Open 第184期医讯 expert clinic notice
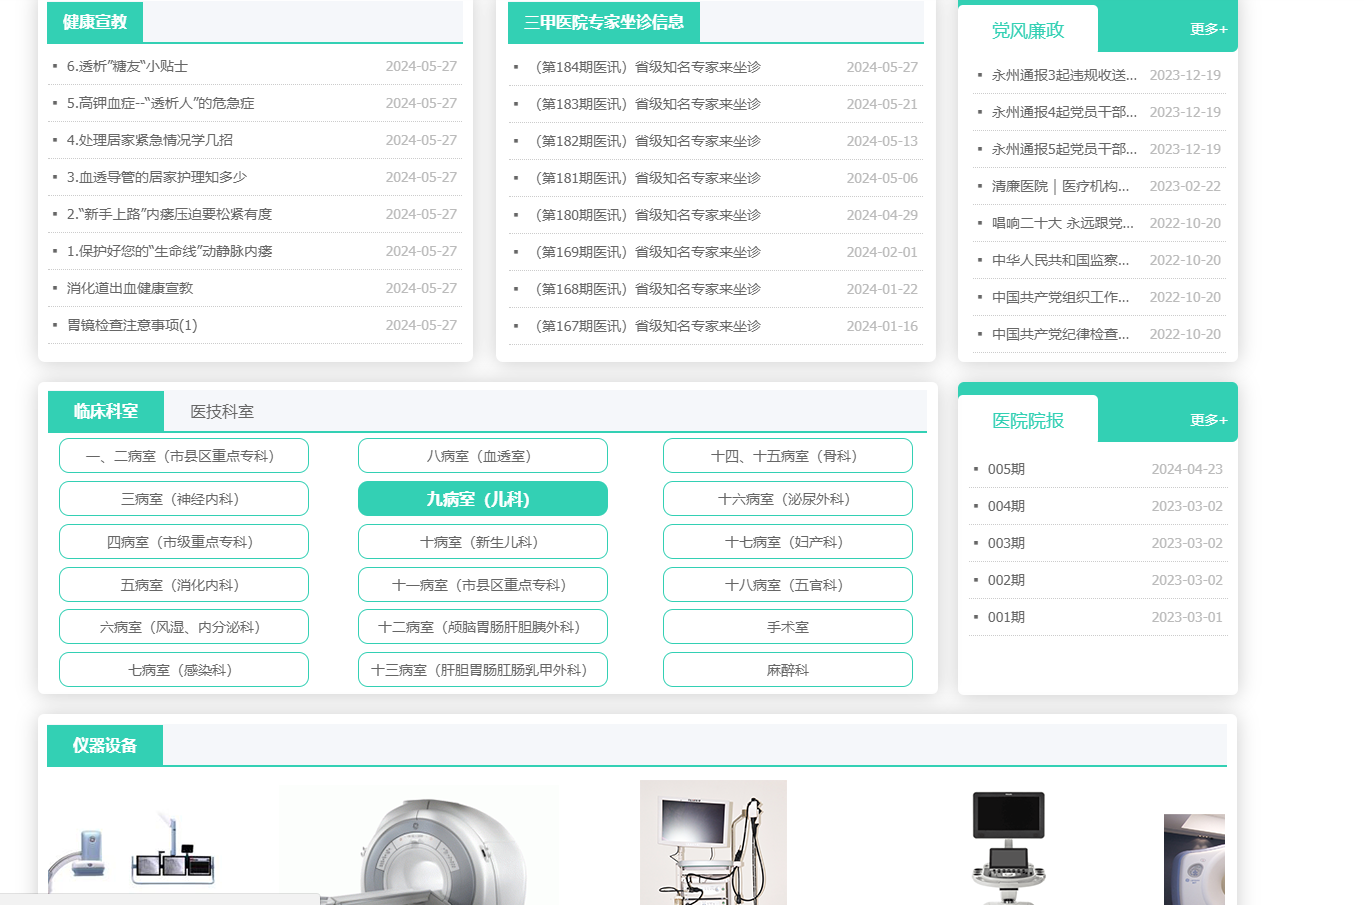The image size is (1364, 905). click(646, 68)
